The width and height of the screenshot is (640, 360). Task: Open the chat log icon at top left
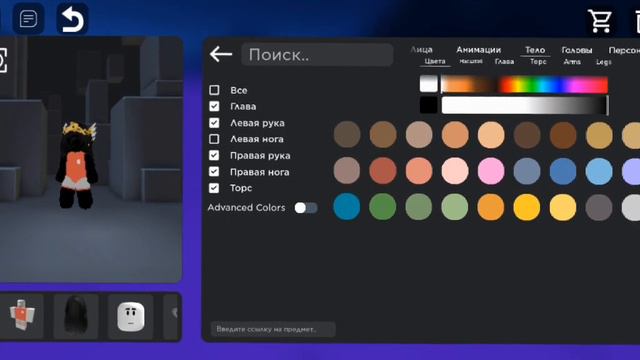pos(28,19)
